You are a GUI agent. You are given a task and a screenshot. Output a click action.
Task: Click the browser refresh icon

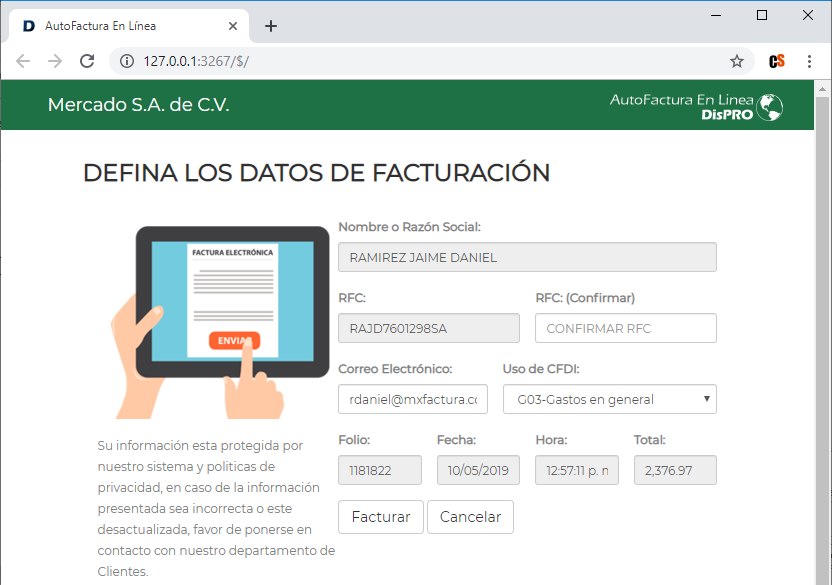click(86, 61)
